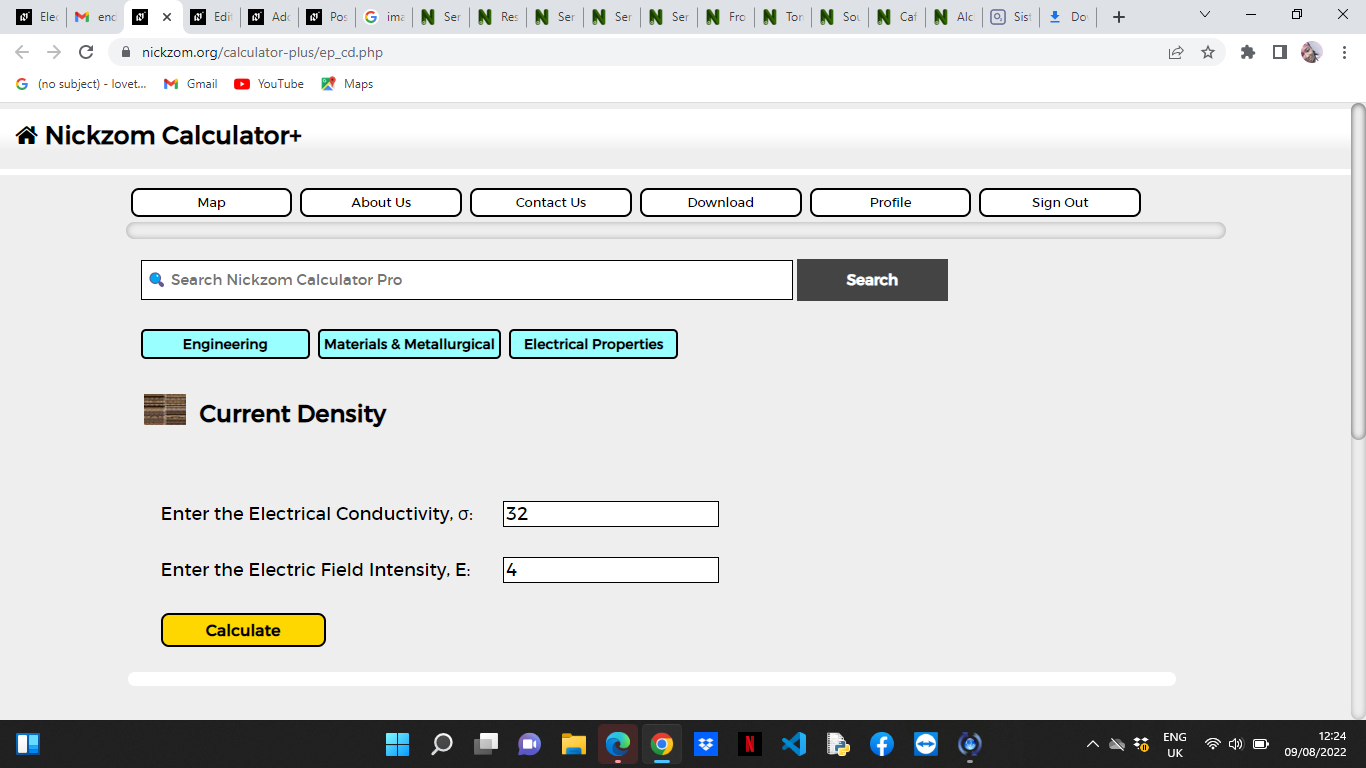This screenshot has height=768, width=1366.
Task: Click the browser address bar URL
Action: (x=262, y=52)
